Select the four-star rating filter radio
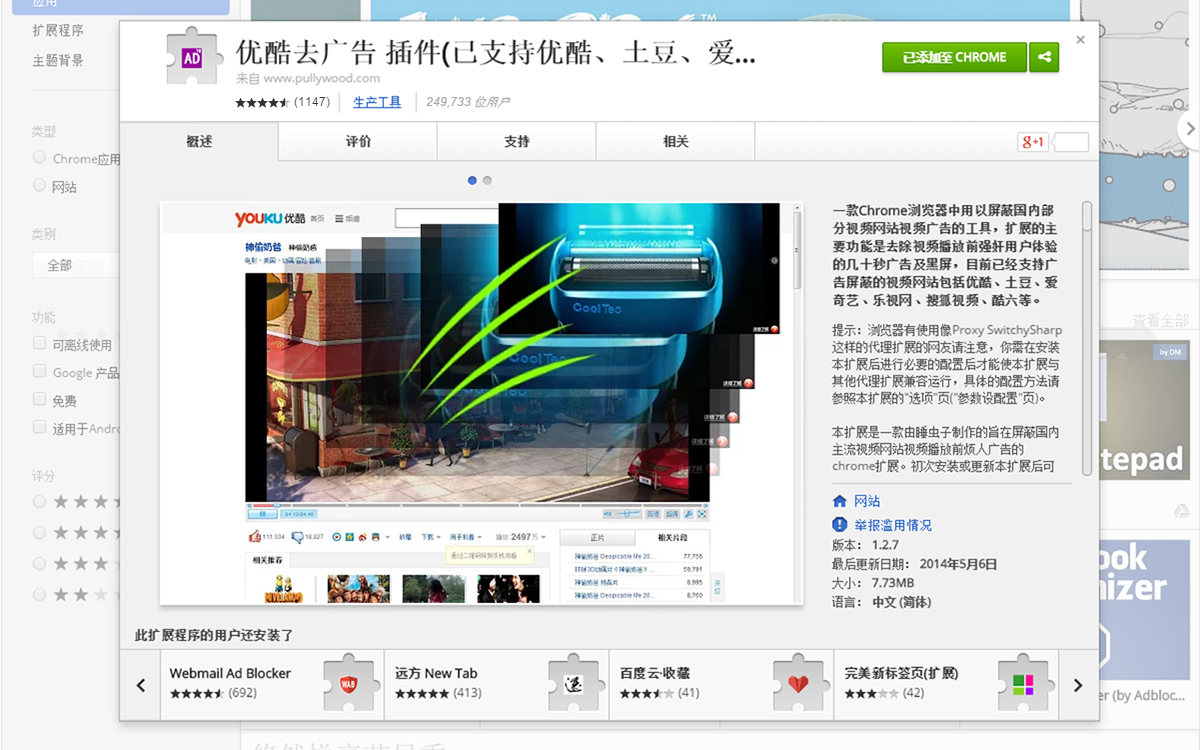1200x750 pixels. 40,532
